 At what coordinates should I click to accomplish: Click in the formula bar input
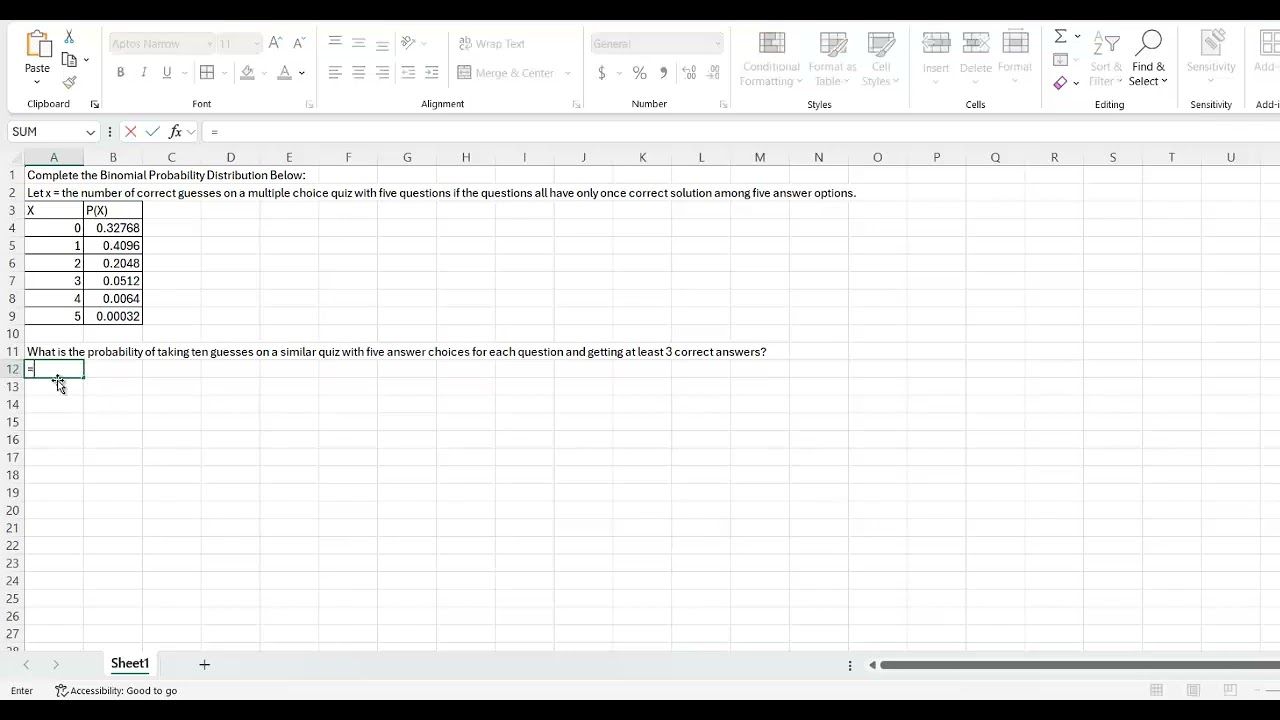(740, 132)
